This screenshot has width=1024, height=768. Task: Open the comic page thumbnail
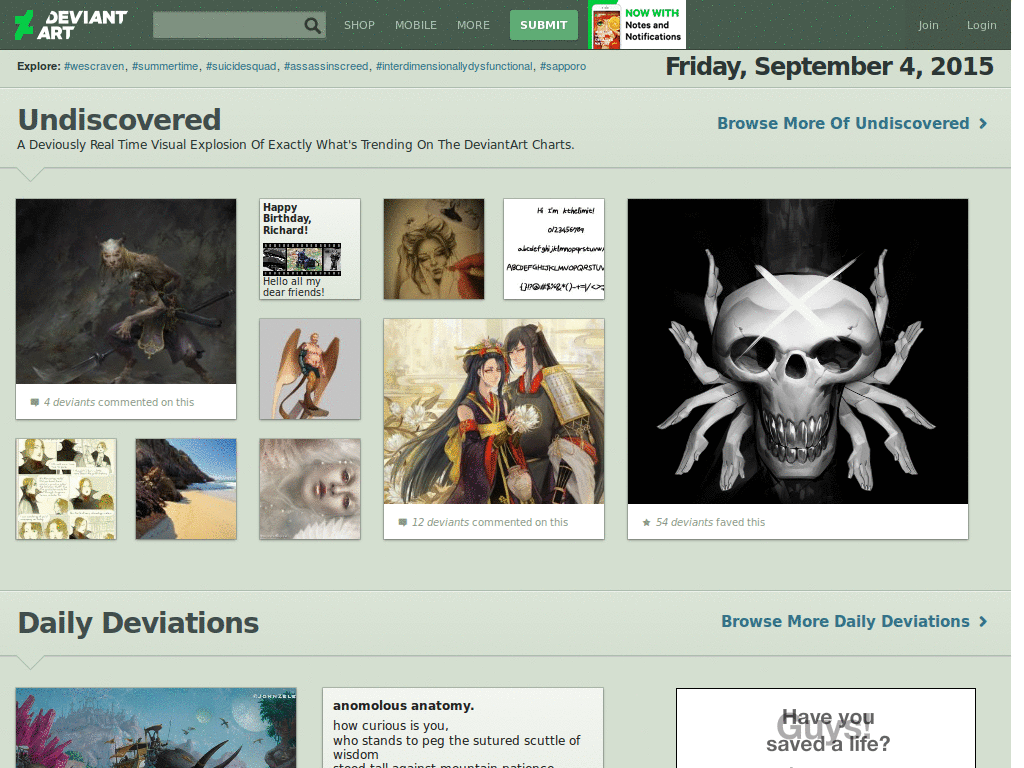tap(66, 489)
